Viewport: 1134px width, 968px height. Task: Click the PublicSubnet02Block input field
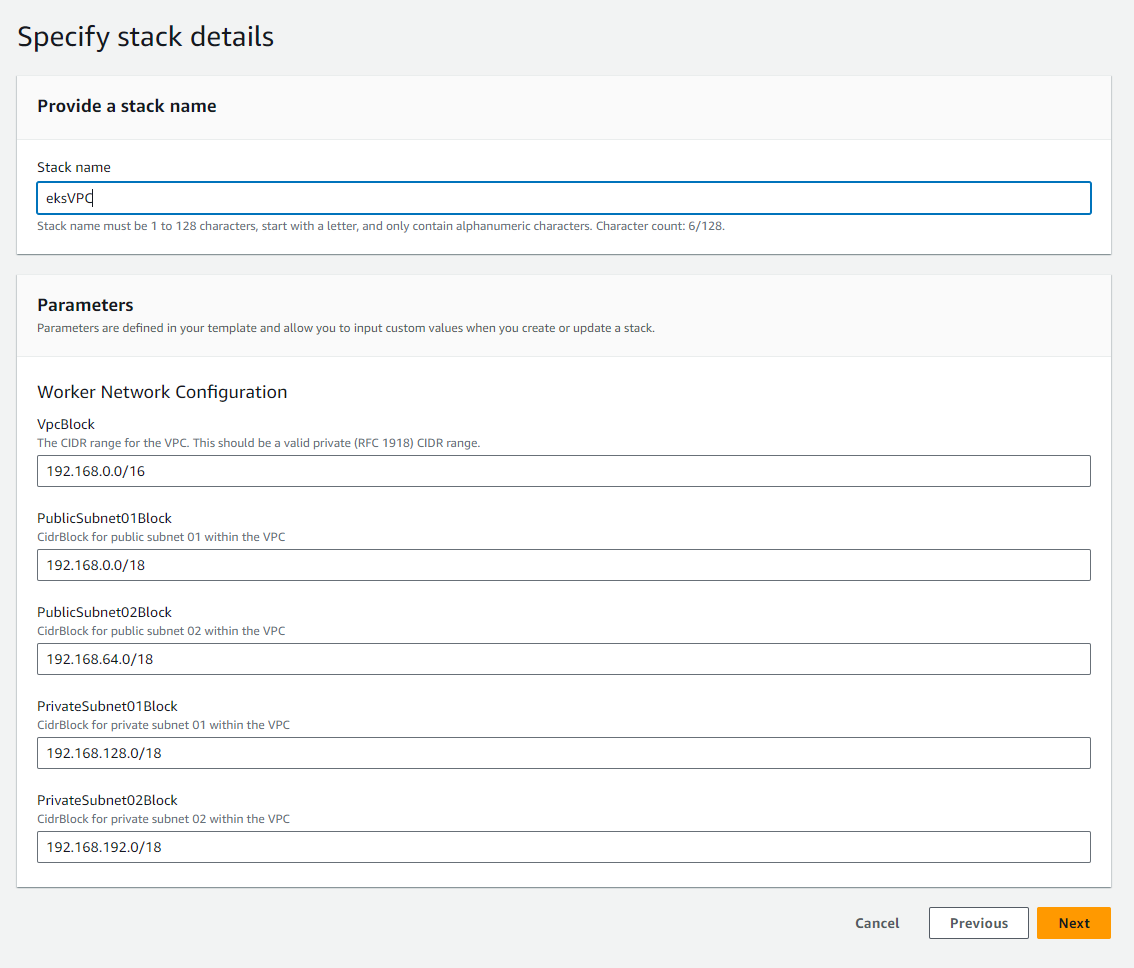click(x=563, y=659)
